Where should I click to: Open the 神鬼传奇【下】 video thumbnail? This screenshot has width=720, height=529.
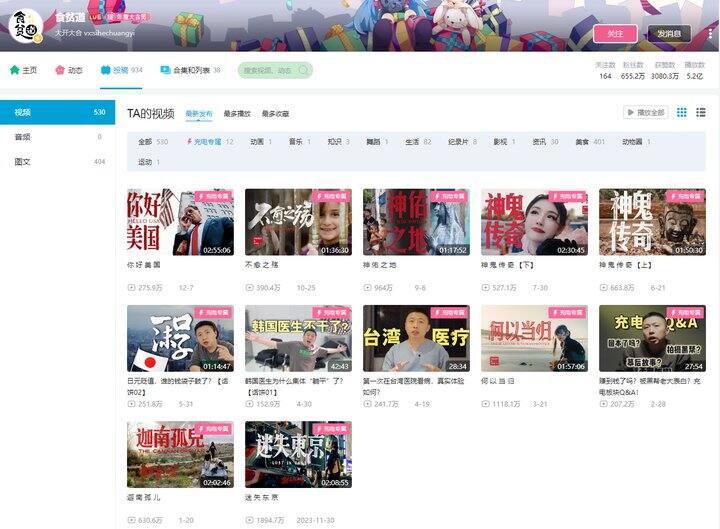[534, 222]
